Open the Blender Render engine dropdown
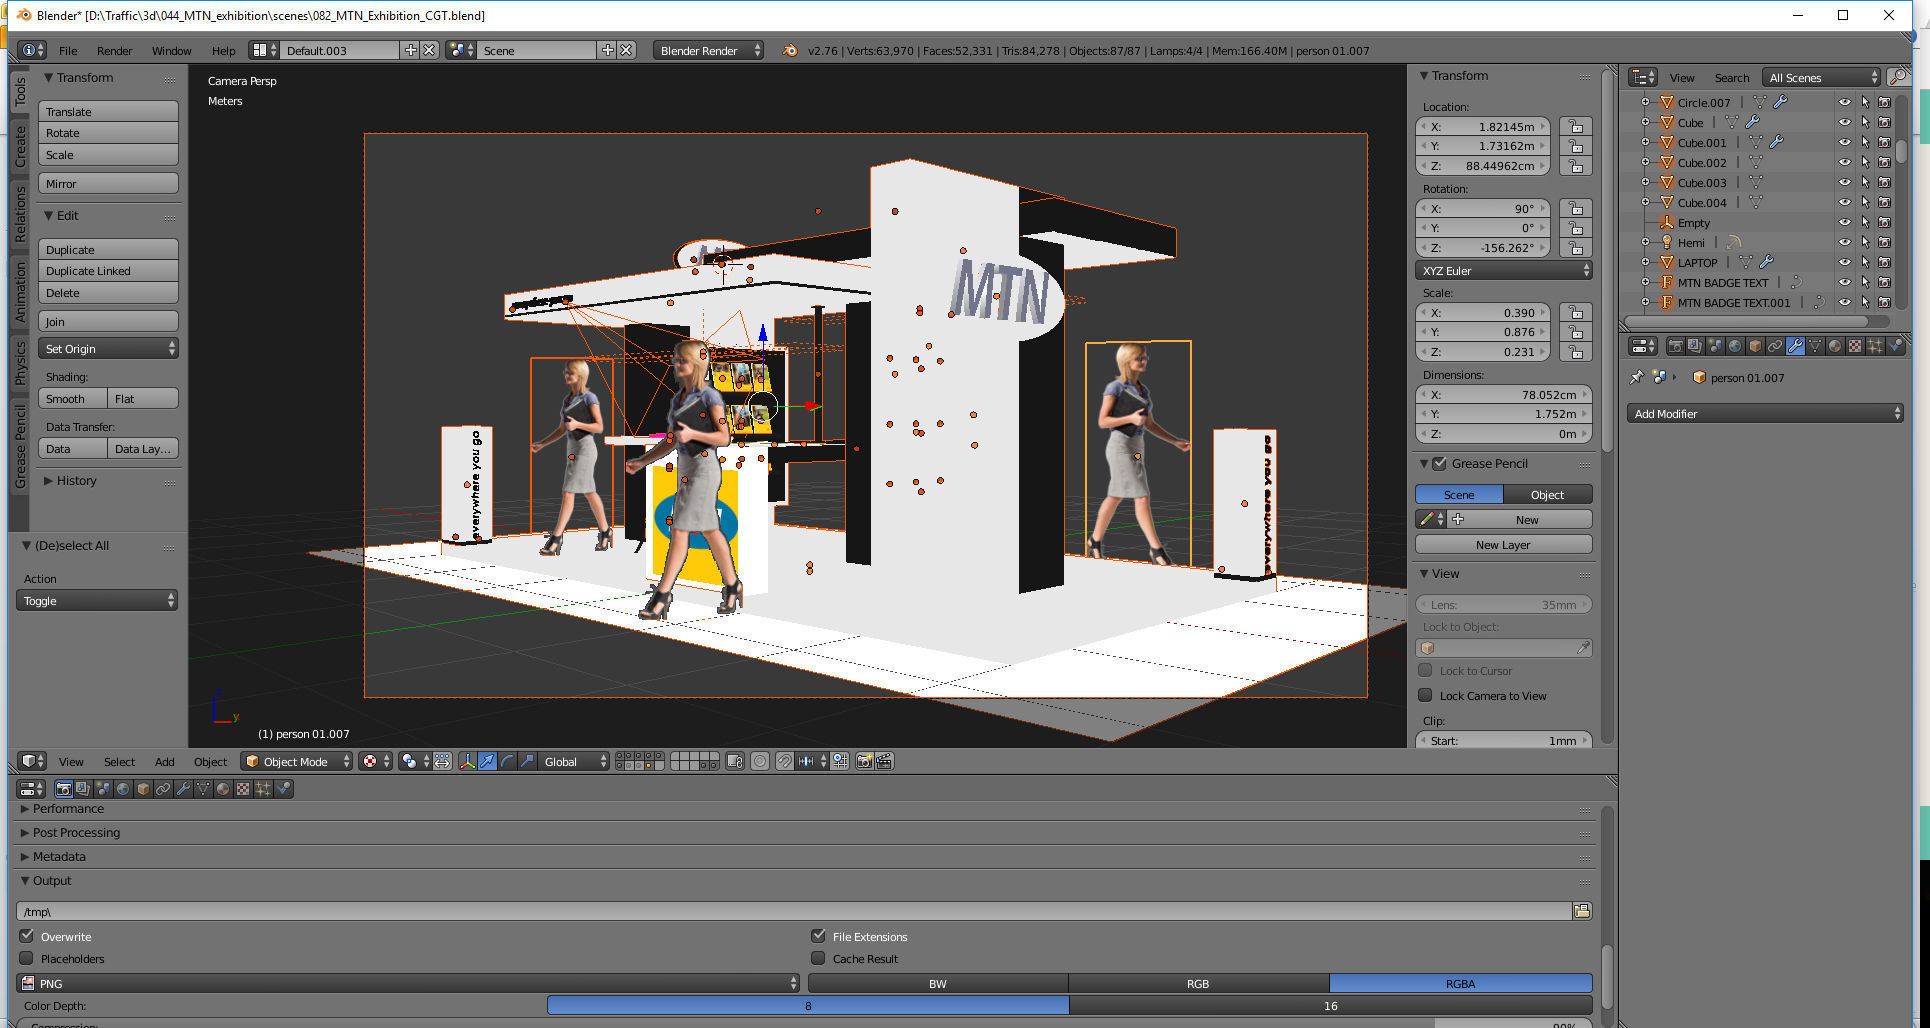Image resolution: width=1930 pixels, height=1028 pixels. pos(708,50)
